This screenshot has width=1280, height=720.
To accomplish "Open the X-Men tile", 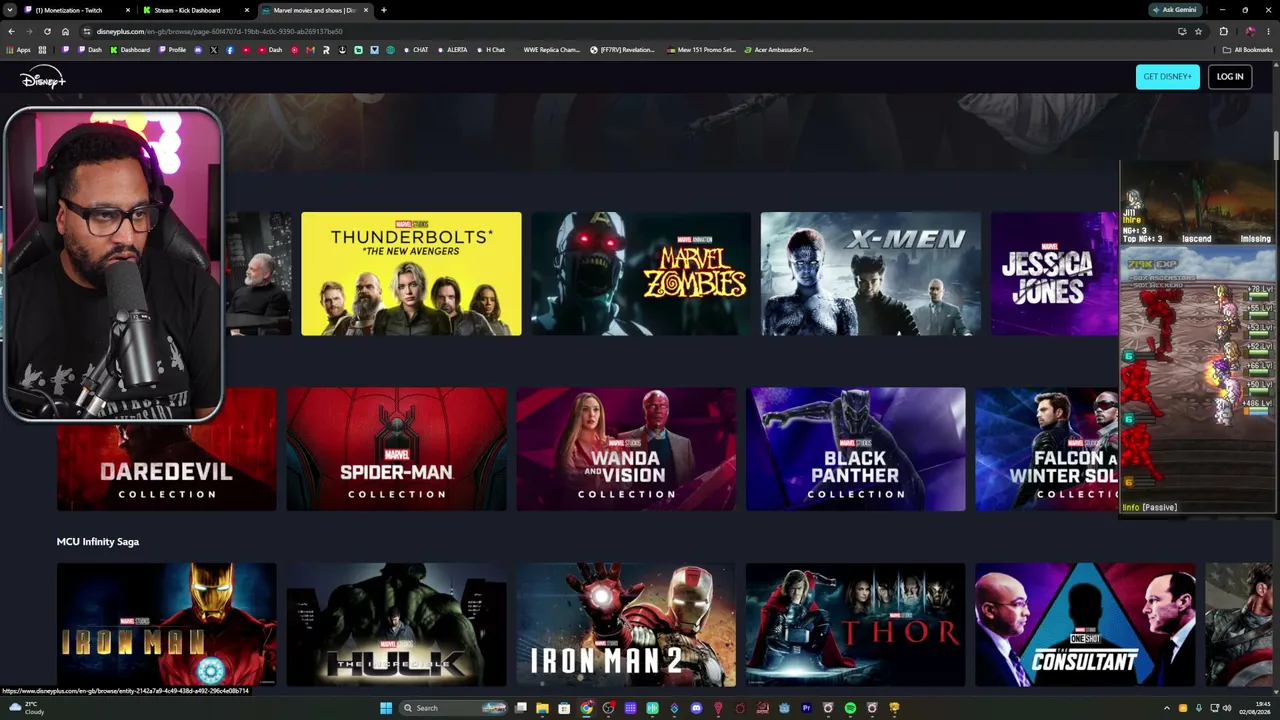I will pyautogui.click(x=871, y=273).
